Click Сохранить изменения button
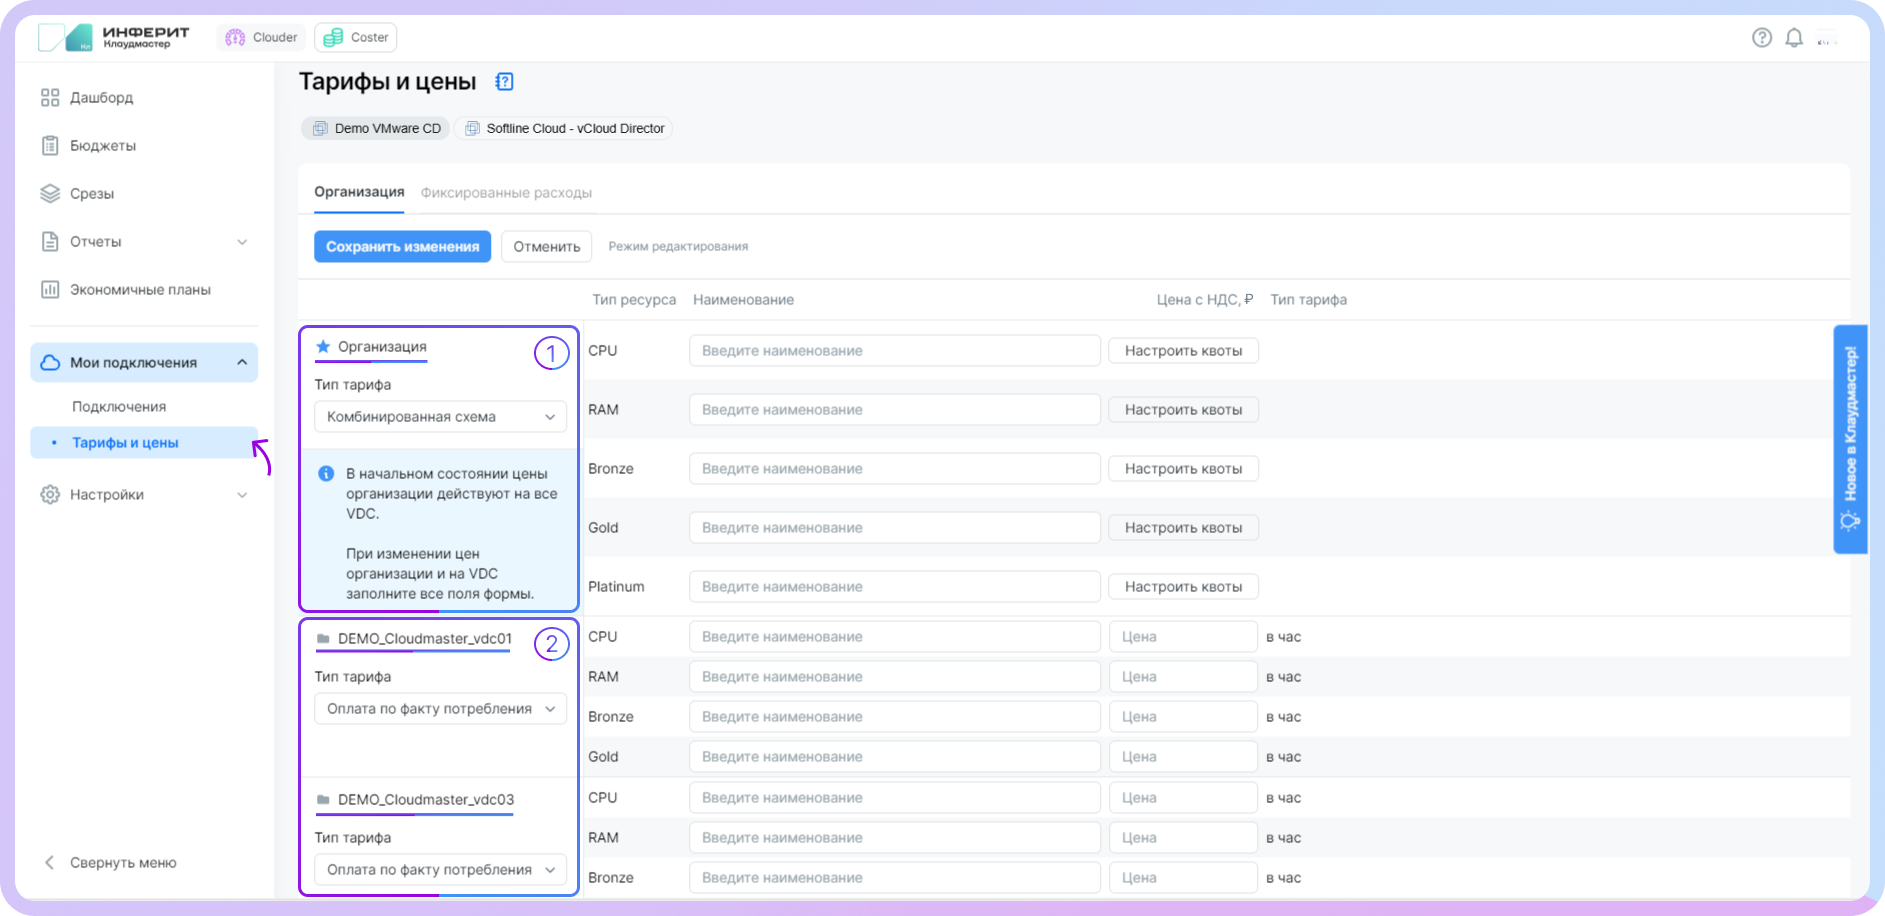 pos(402,247)
